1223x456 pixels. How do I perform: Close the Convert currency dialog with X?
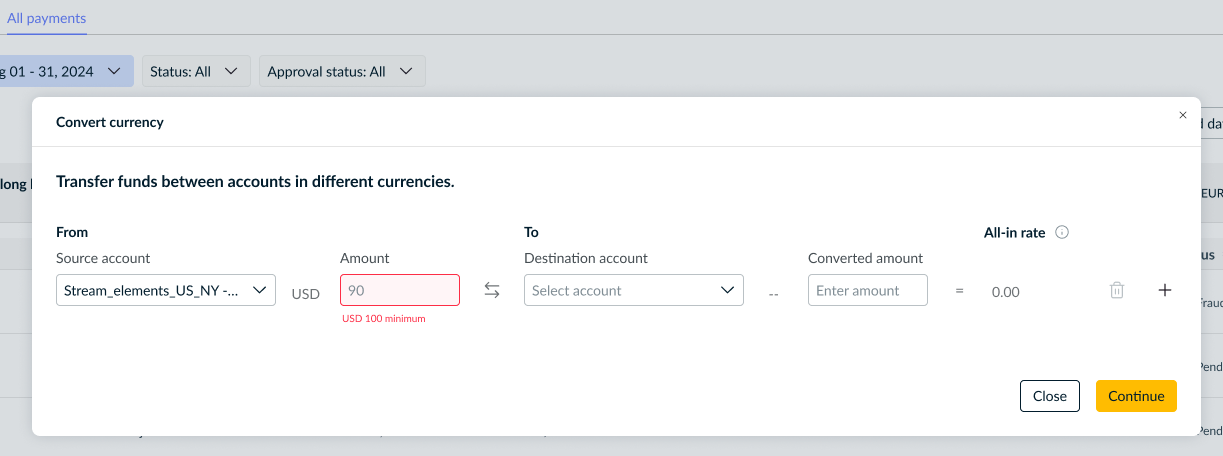coord(1183,115)
